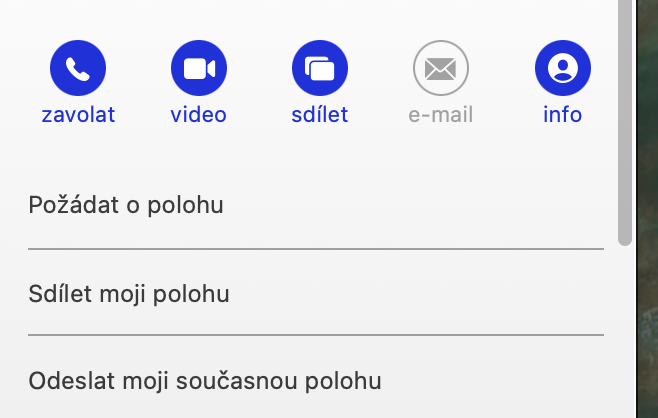Viewport: 658px width, 418px height.
Task: Click the greyed-out envelope icon
Action: [441, 68]
